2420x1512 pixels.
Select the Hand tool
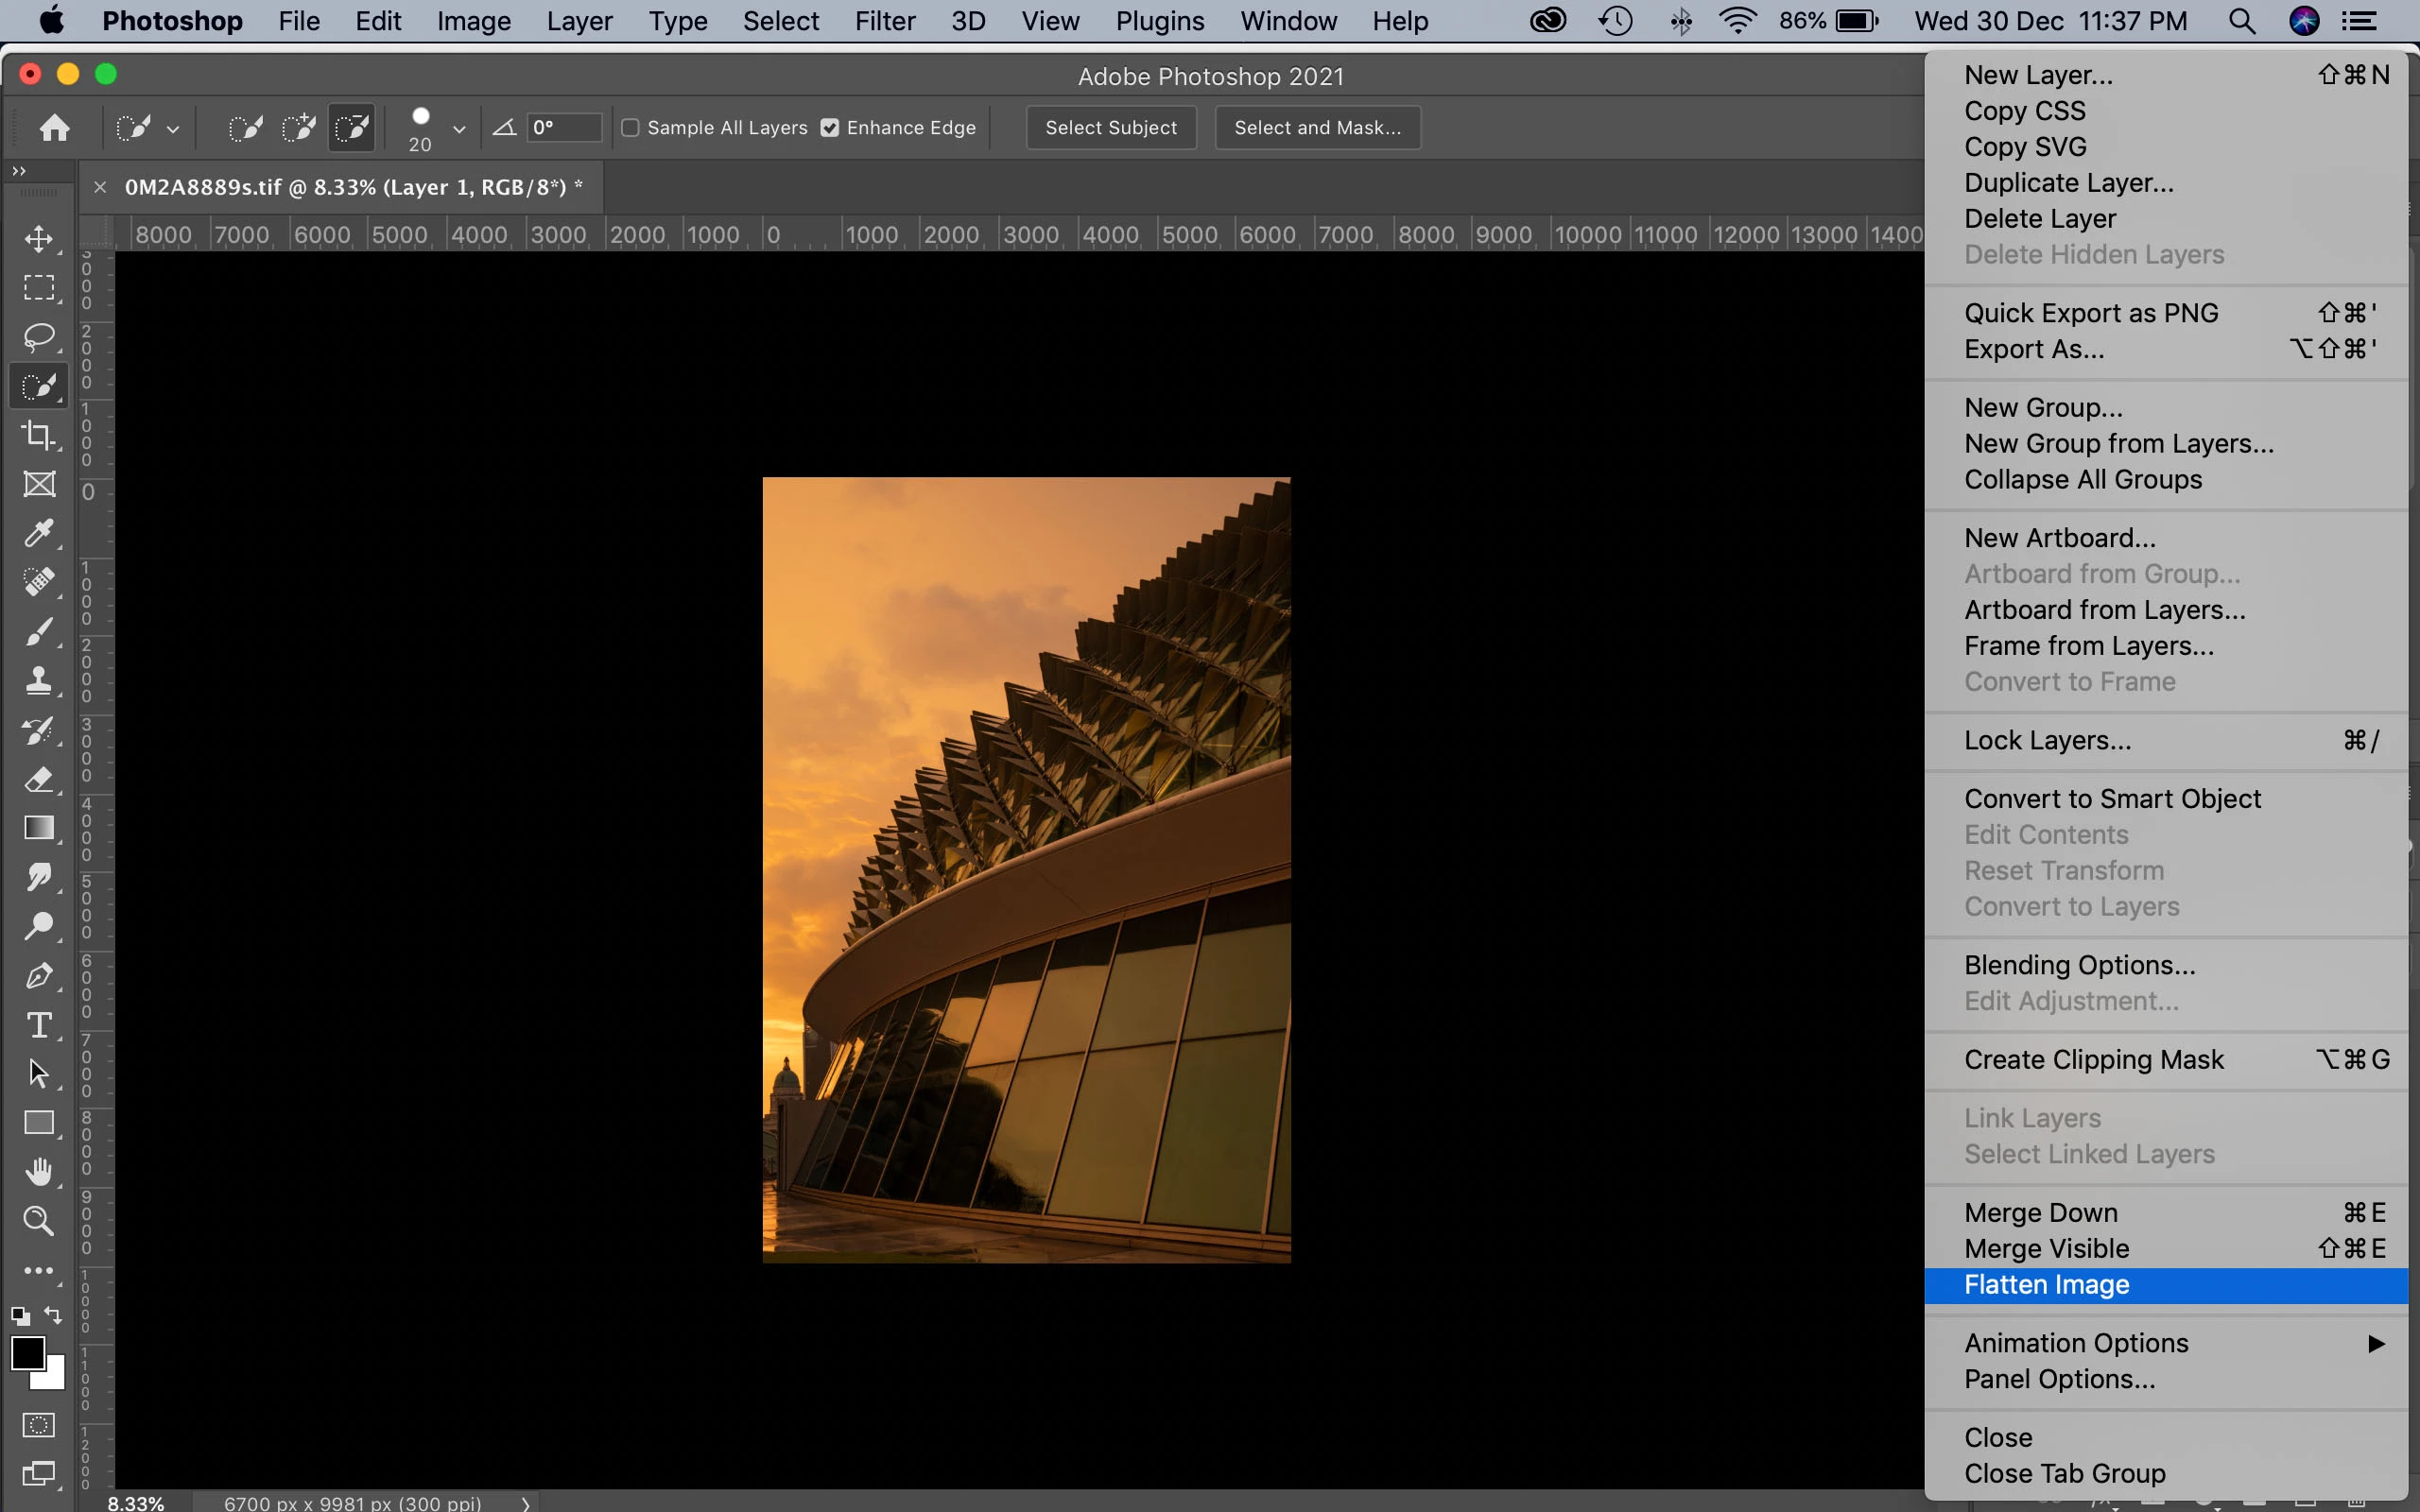tap(39, 1171)
